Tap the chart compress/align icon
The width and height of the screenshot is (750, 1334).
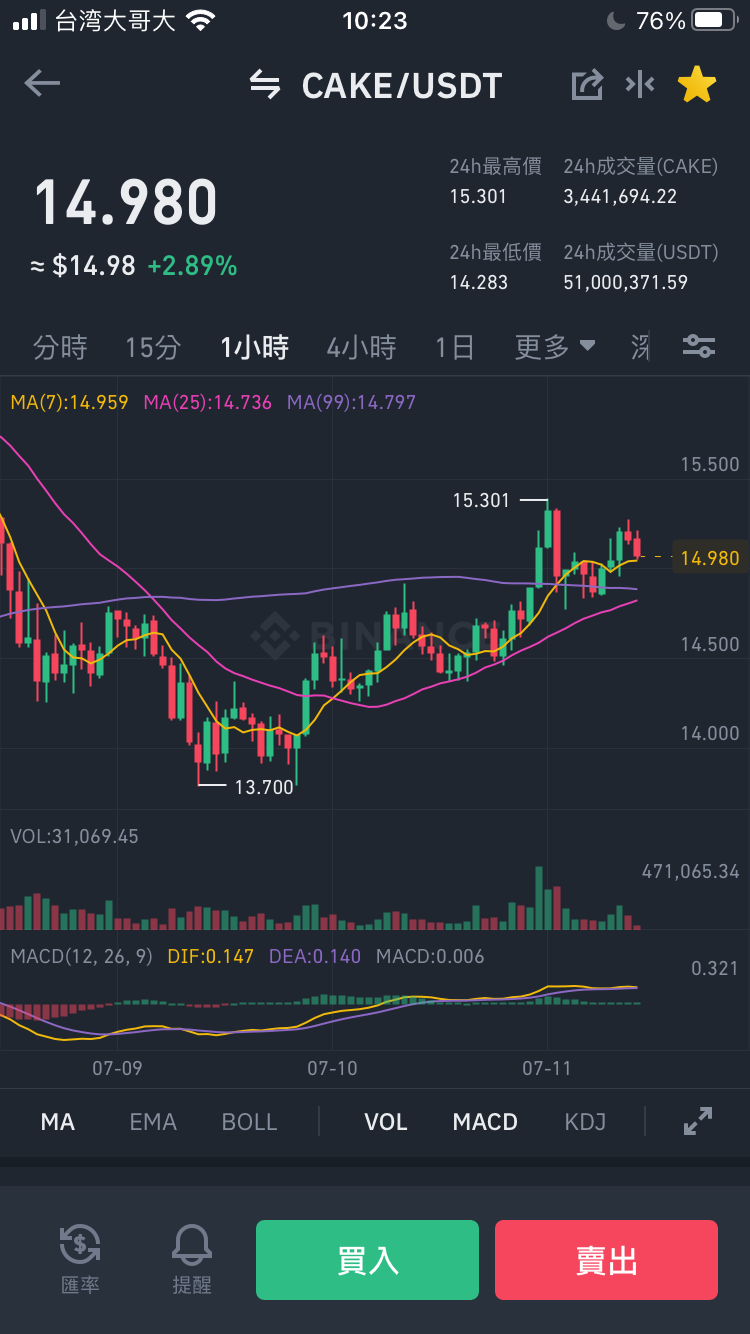point(640,85)
